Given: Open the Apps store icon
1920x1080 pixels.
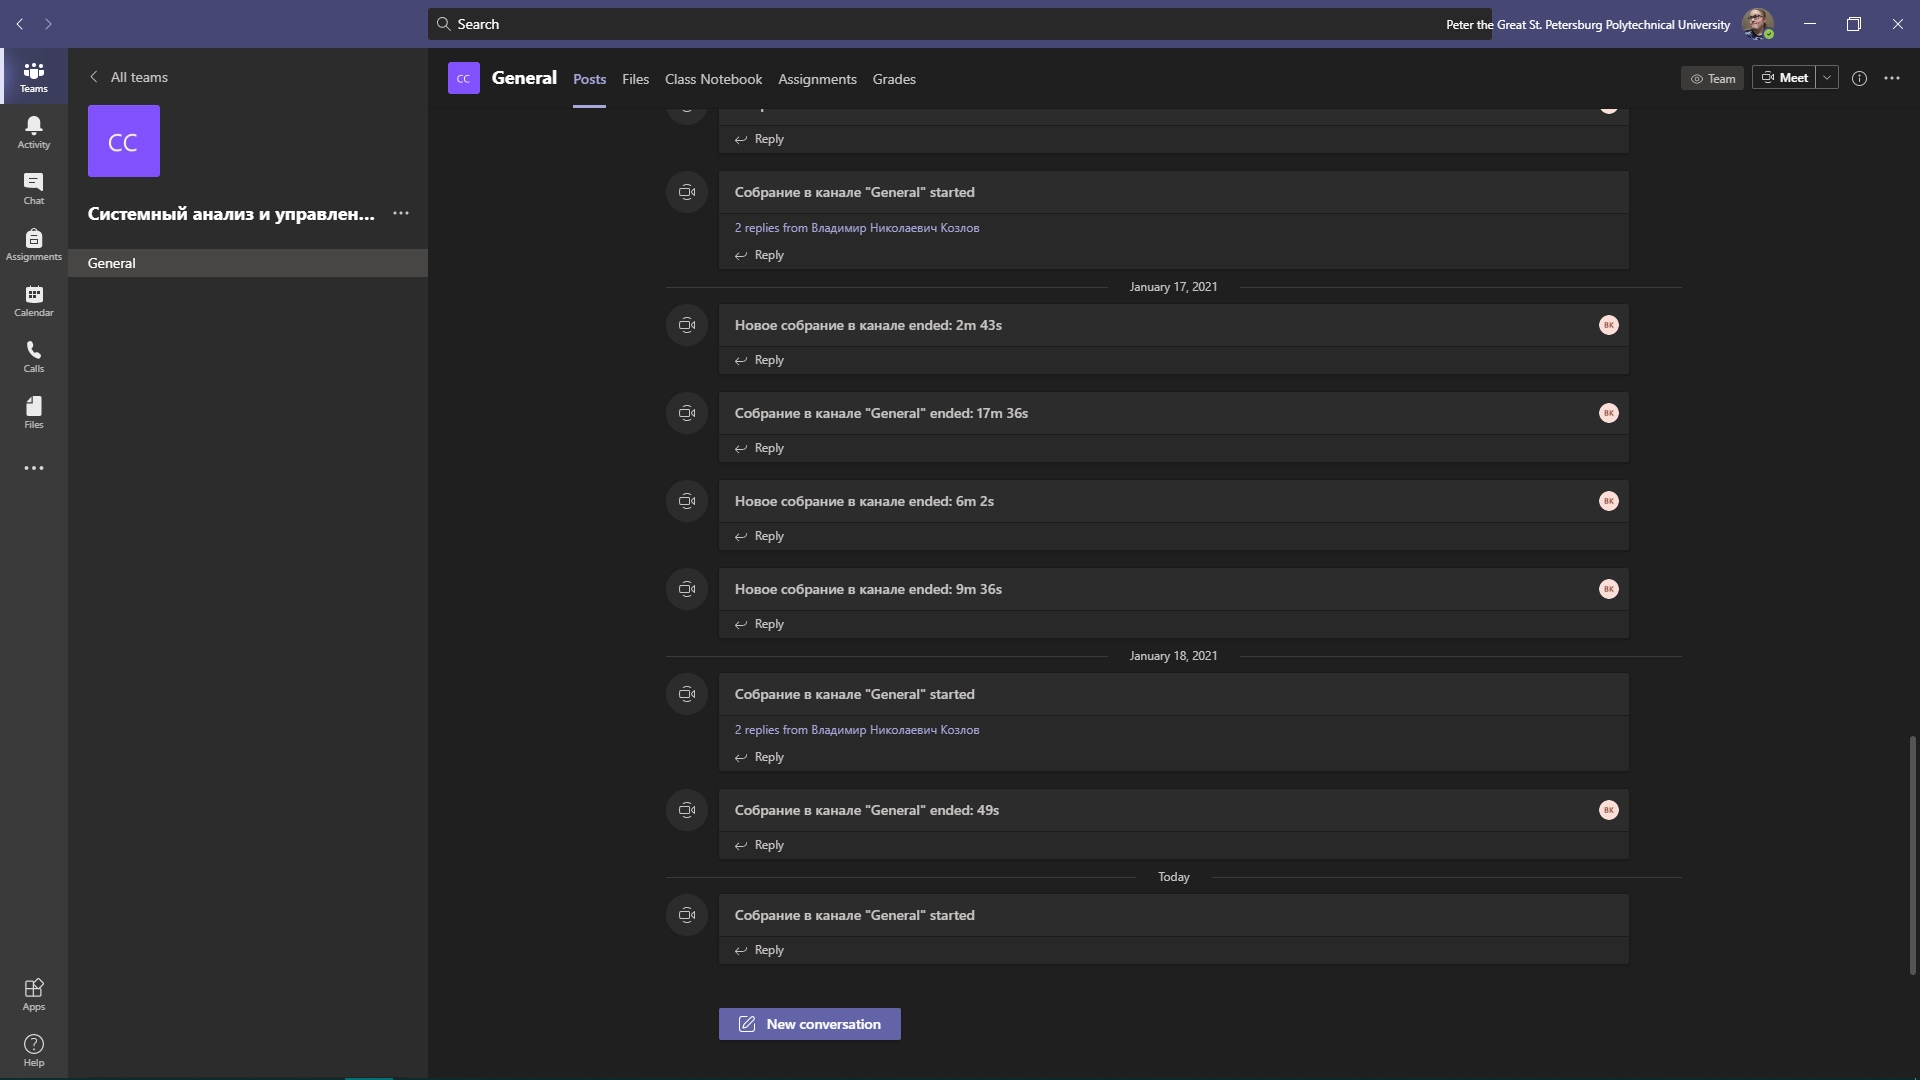Looking at the screenshot, I should (x=33, y=994).
